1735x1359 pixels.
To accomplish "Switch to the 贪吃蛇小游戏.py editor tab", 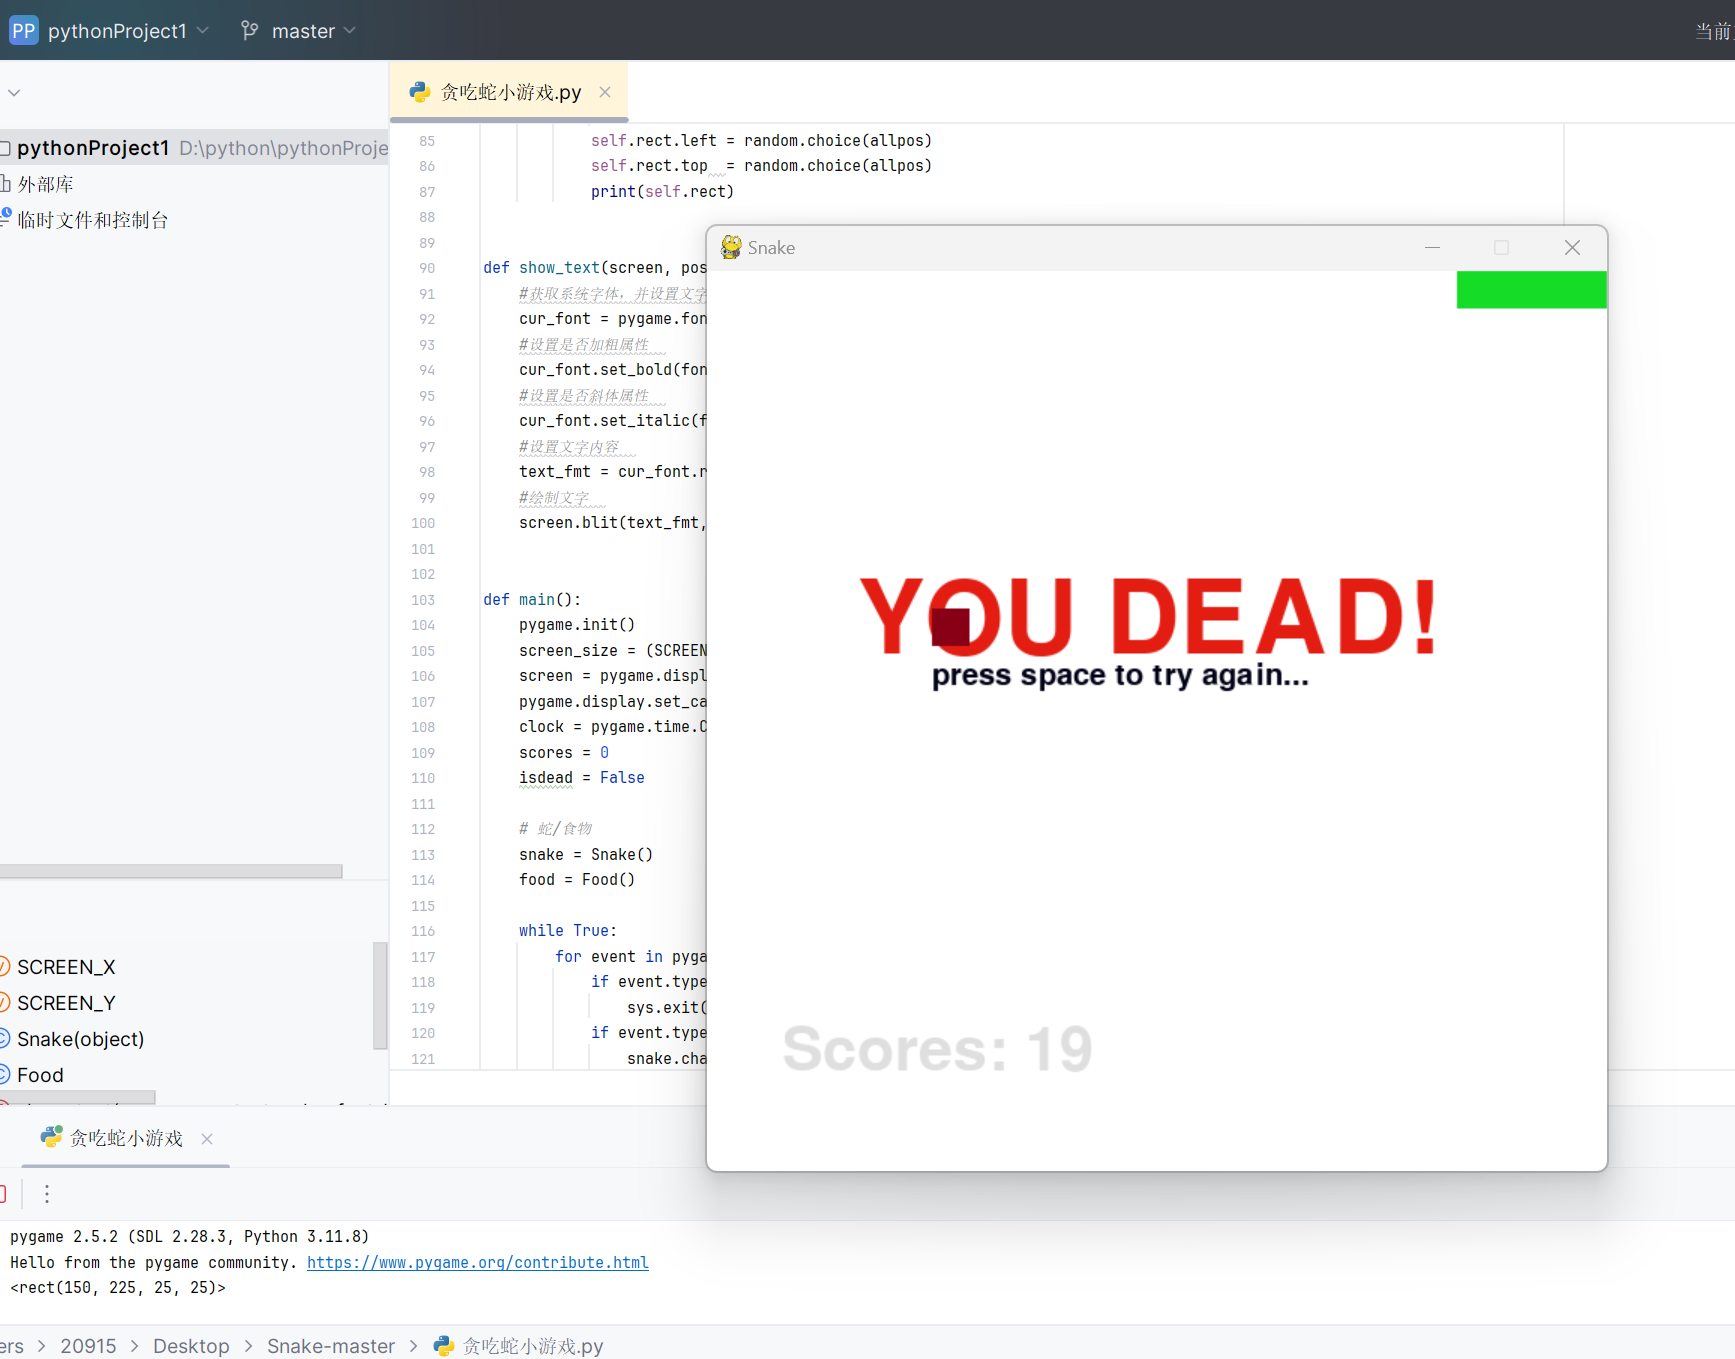I will point(510,92).
